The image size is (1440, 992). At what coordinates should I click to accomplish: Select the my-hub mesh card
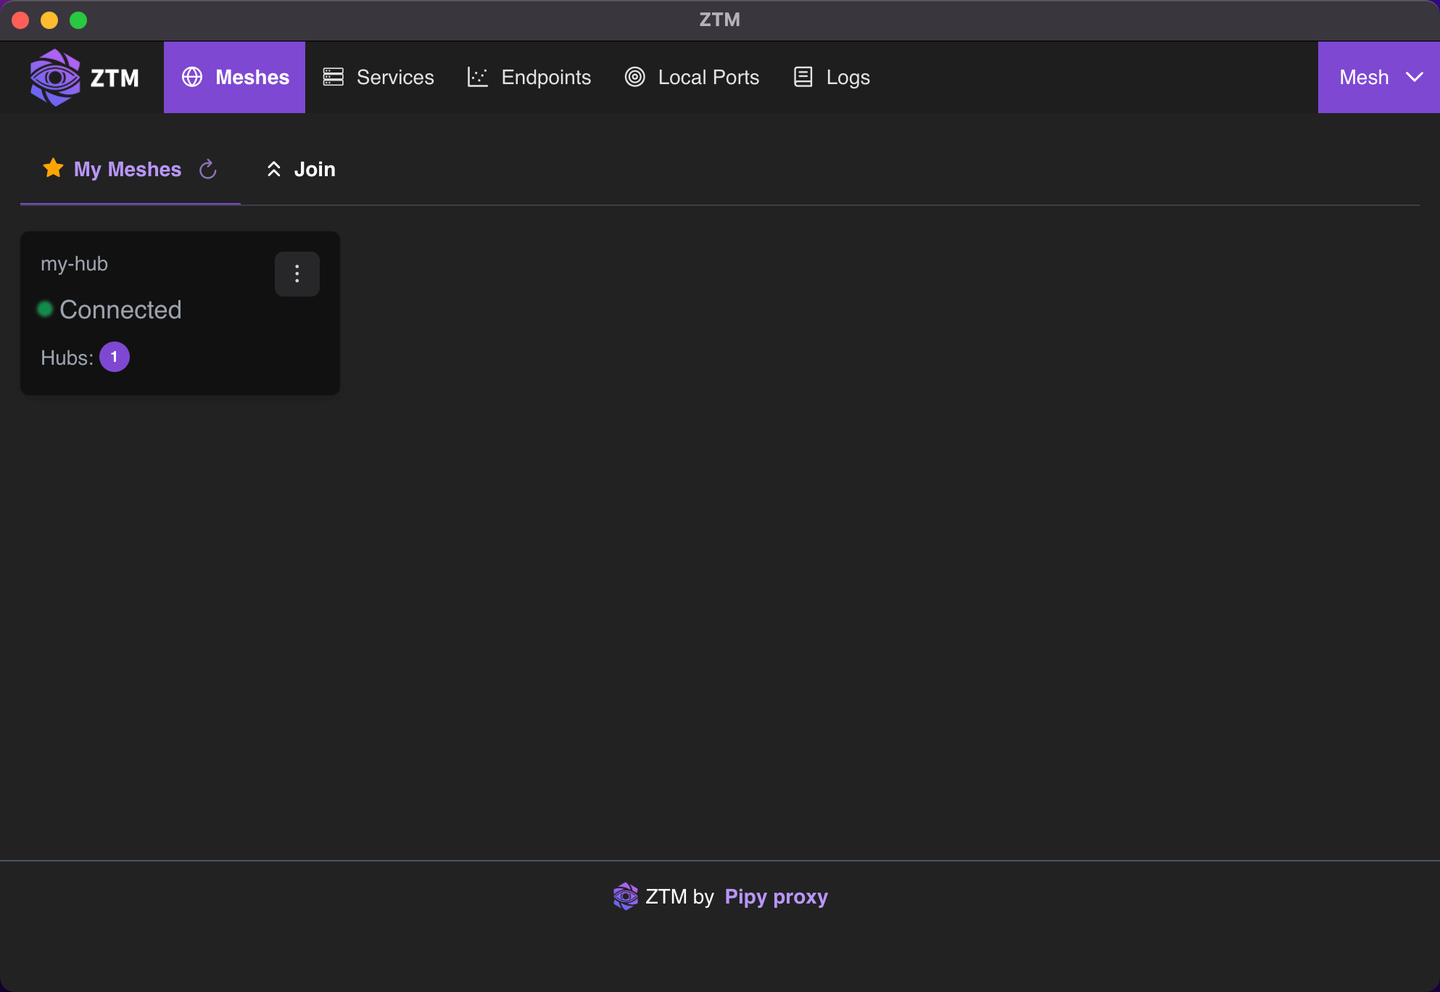180,313
